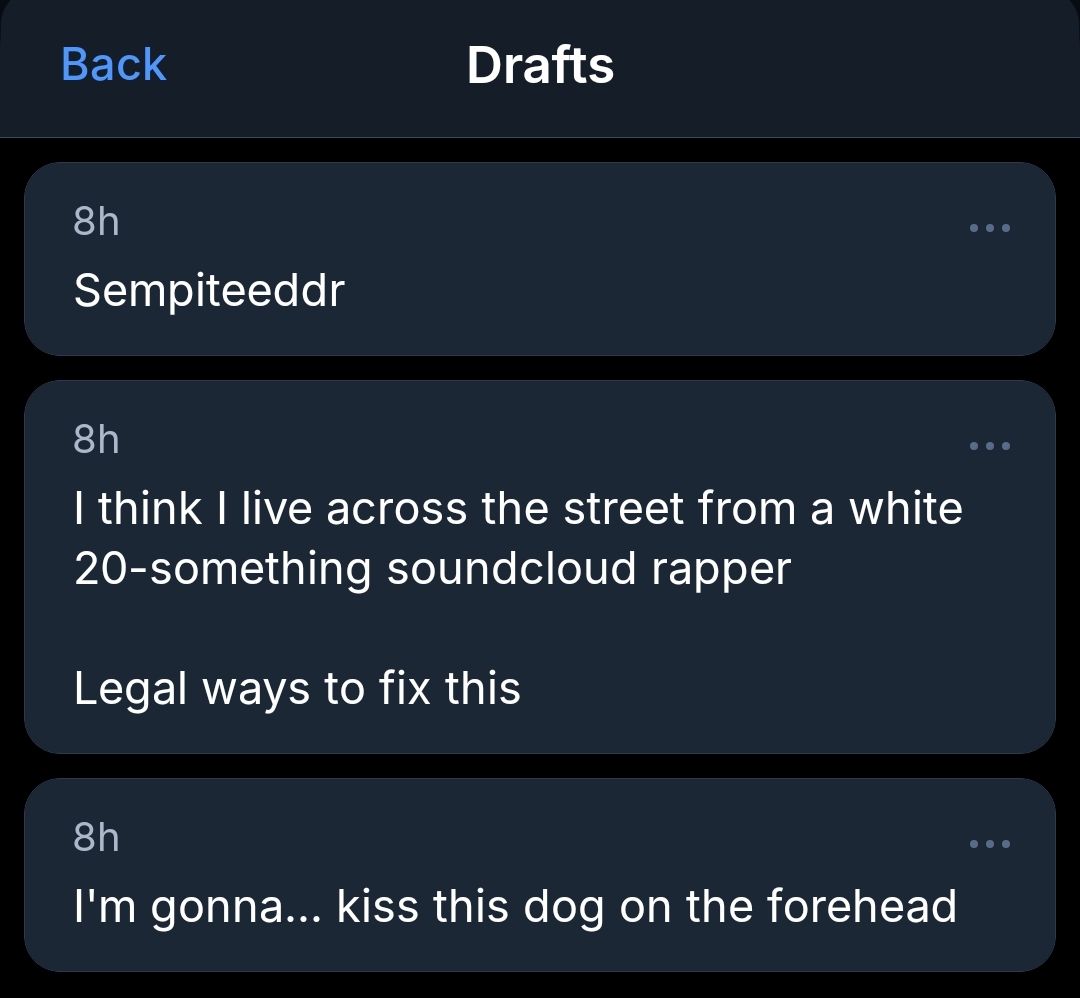
Task: Open the ellipsis menu on soundcloud rapper draft
Action: tap(990, 446)
